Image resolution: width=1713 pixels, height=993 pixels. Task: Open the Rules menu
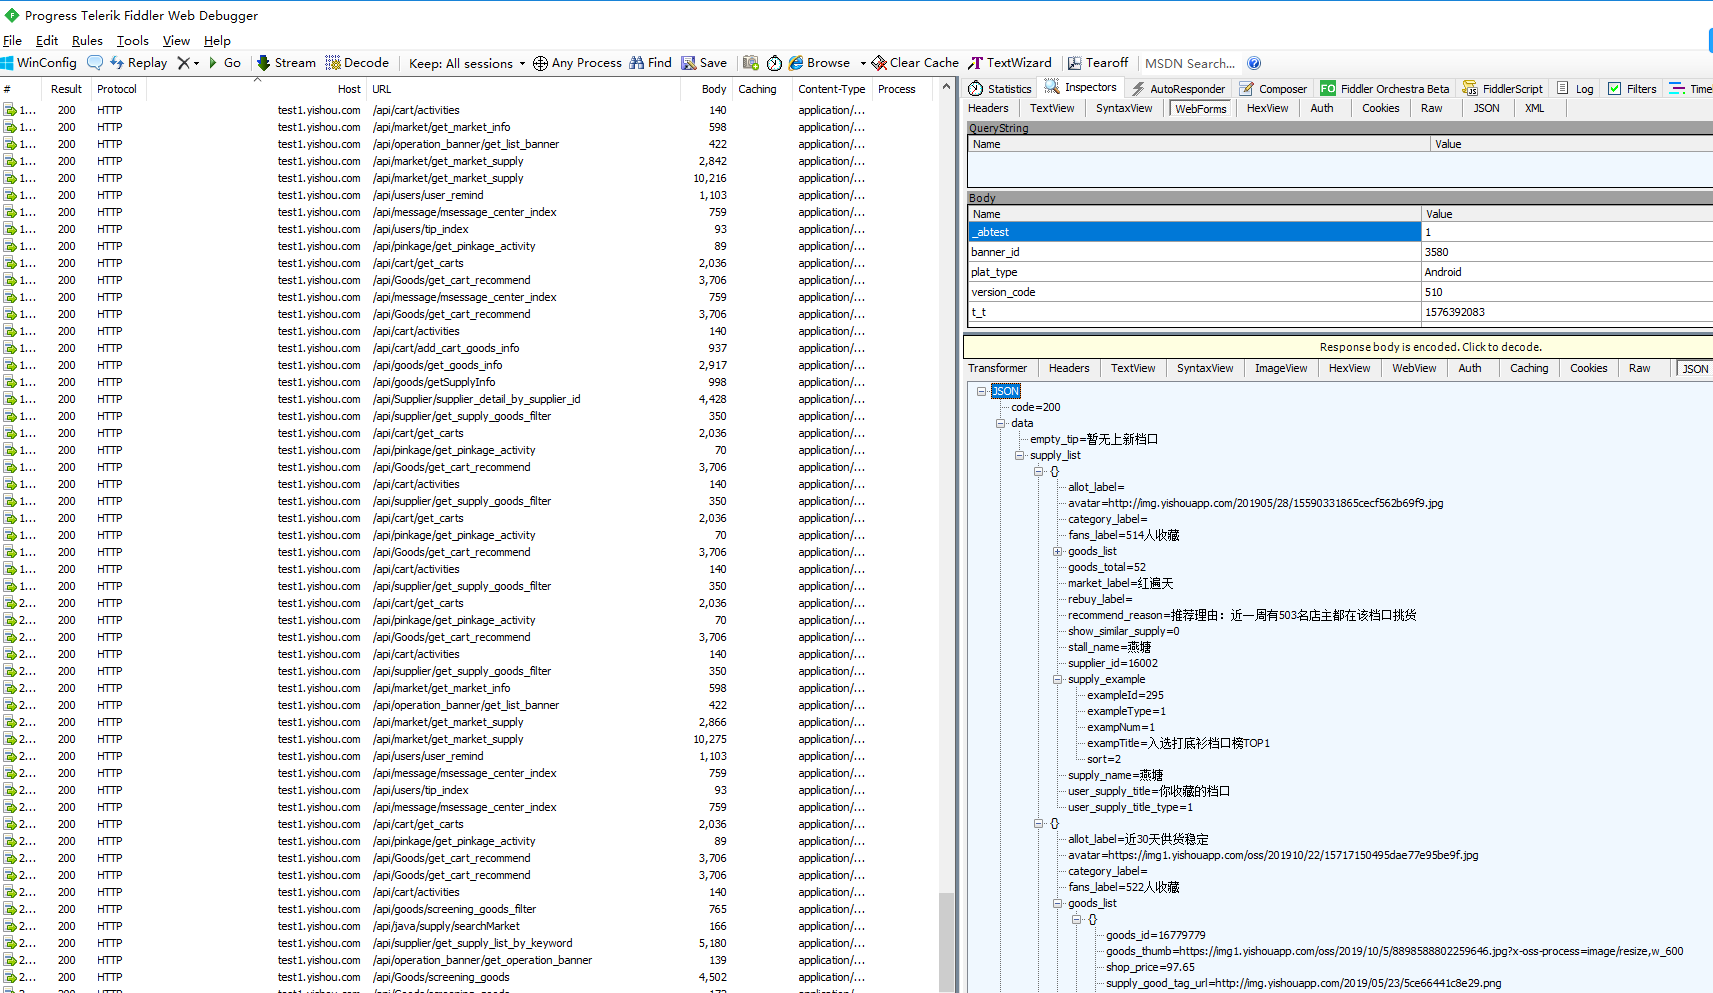click(x=87, y=41)
